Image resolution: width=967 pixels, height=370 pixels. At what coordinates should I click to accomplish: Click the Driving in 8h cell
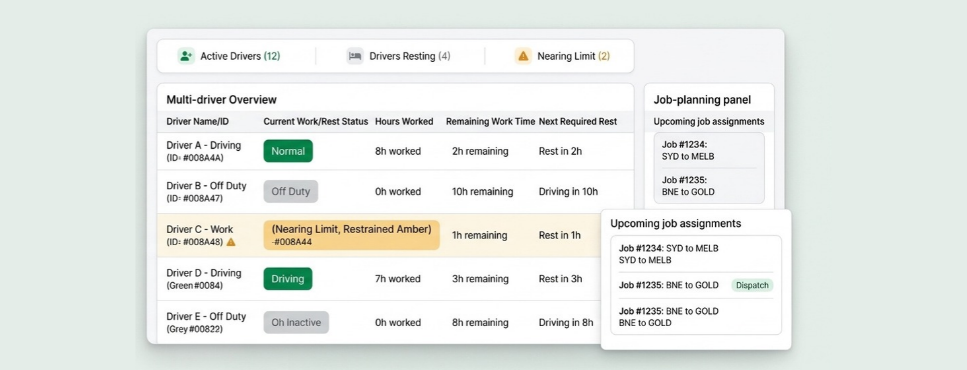pyautogui.click(x=566, y=323)
